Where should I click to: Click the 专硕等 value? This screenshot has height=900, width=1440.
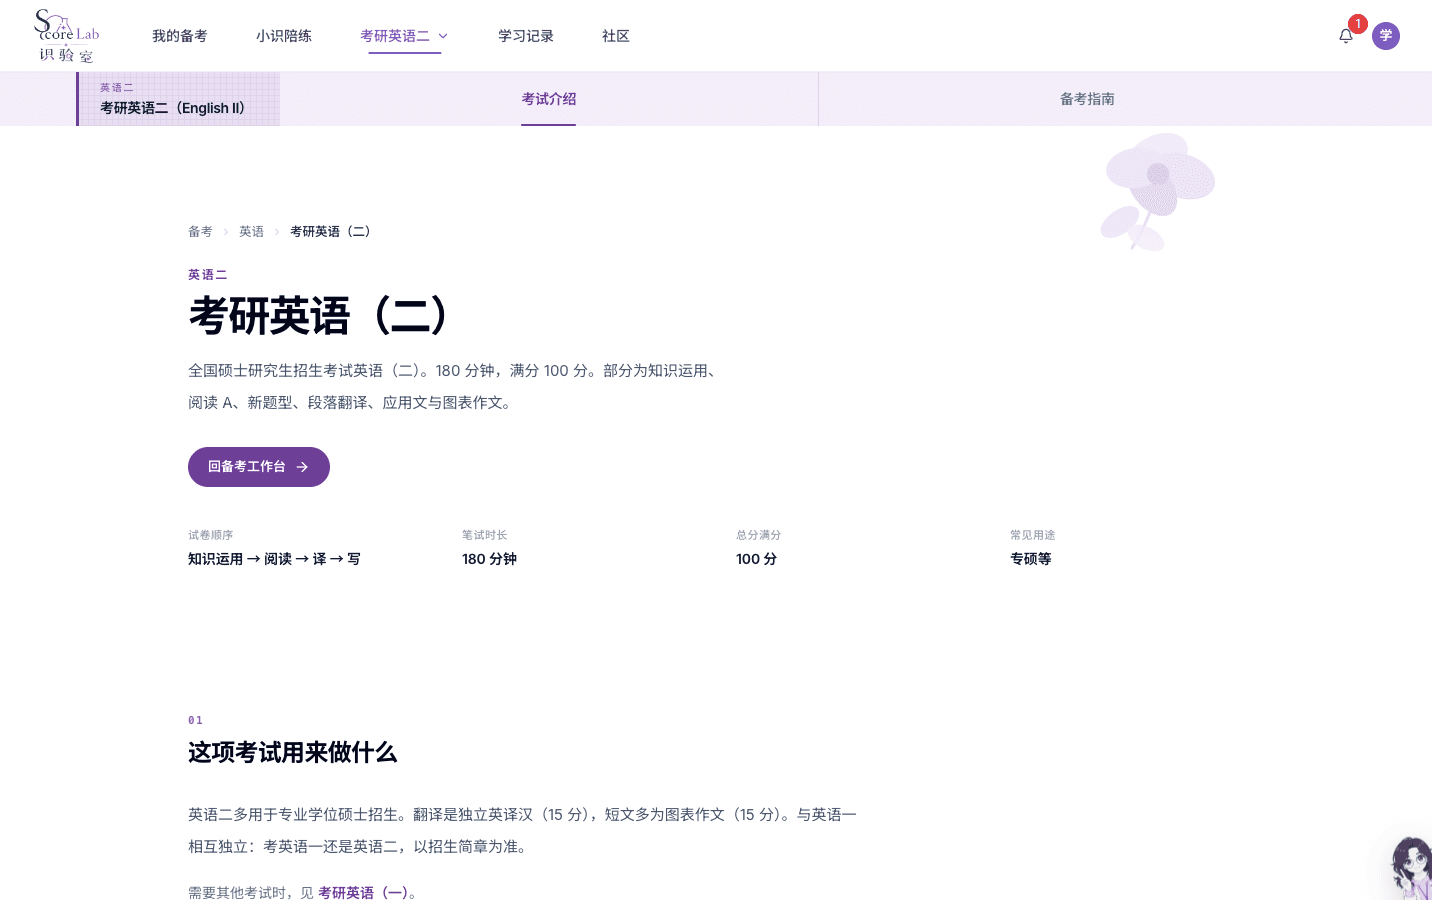coord(1031,559)
